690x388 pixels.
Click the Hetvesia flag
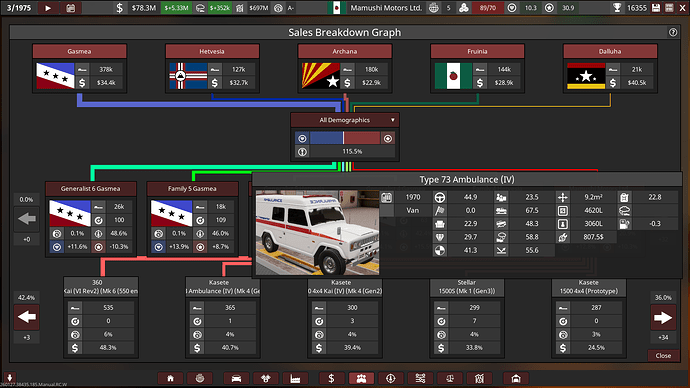coord(188,76)
